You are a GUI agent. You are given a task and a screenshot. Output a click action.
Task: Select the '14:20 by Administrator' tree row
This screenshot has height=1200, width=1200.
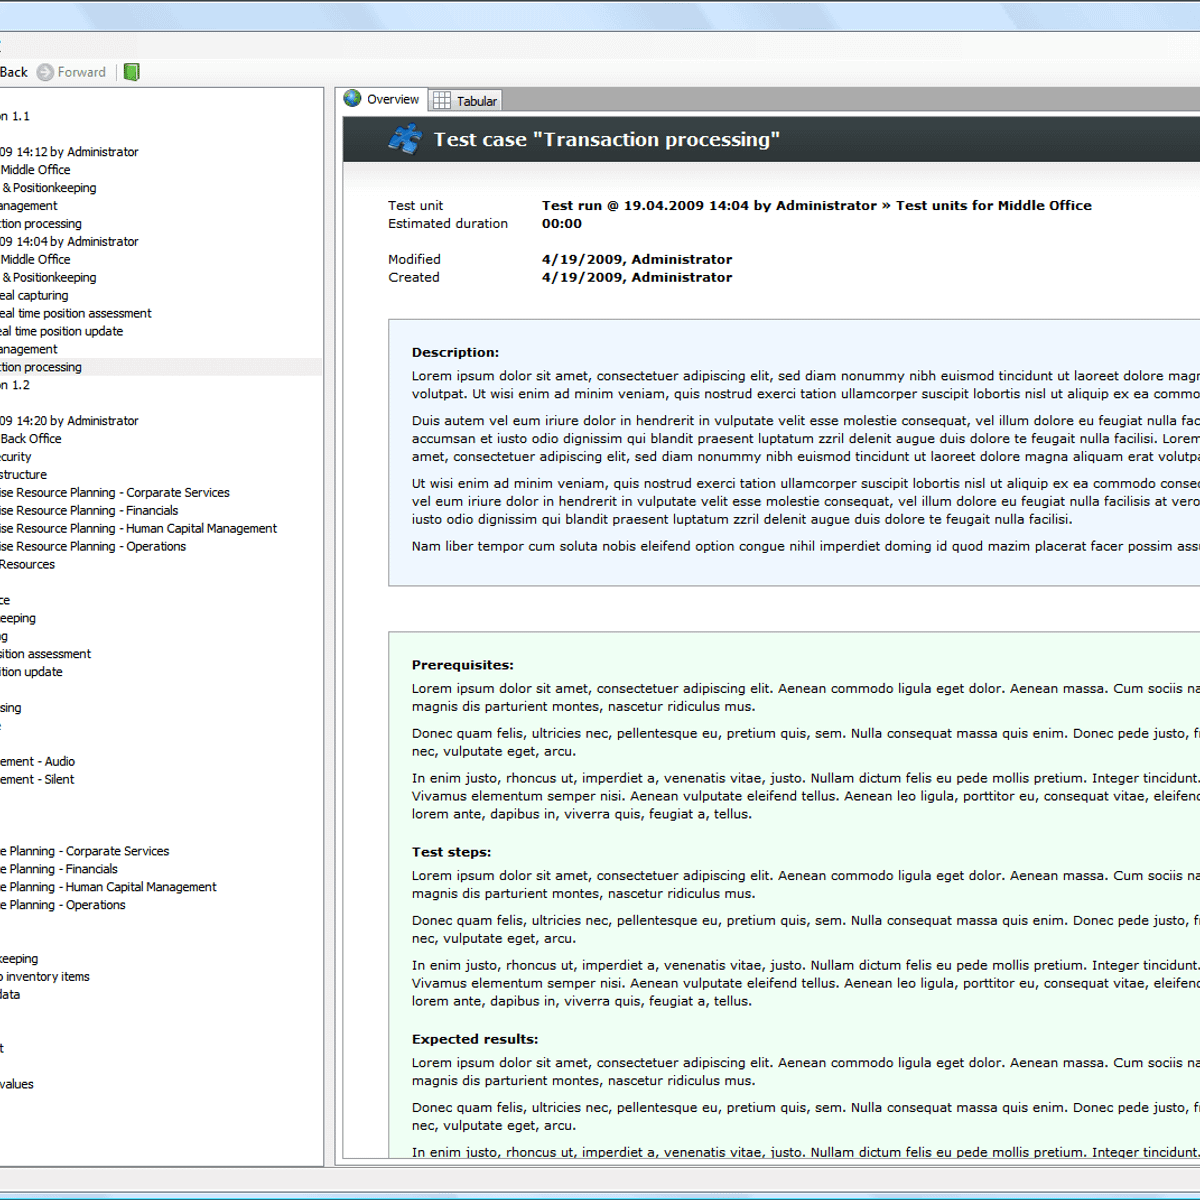pyautogui.click(x=69, y=422)
